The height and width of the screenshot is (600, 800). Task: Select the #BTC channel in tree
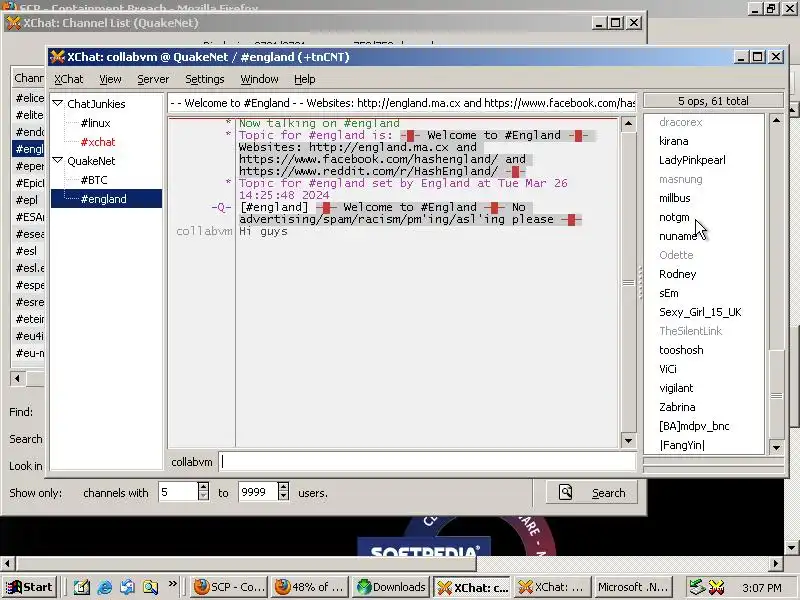[x=94, y=180]
